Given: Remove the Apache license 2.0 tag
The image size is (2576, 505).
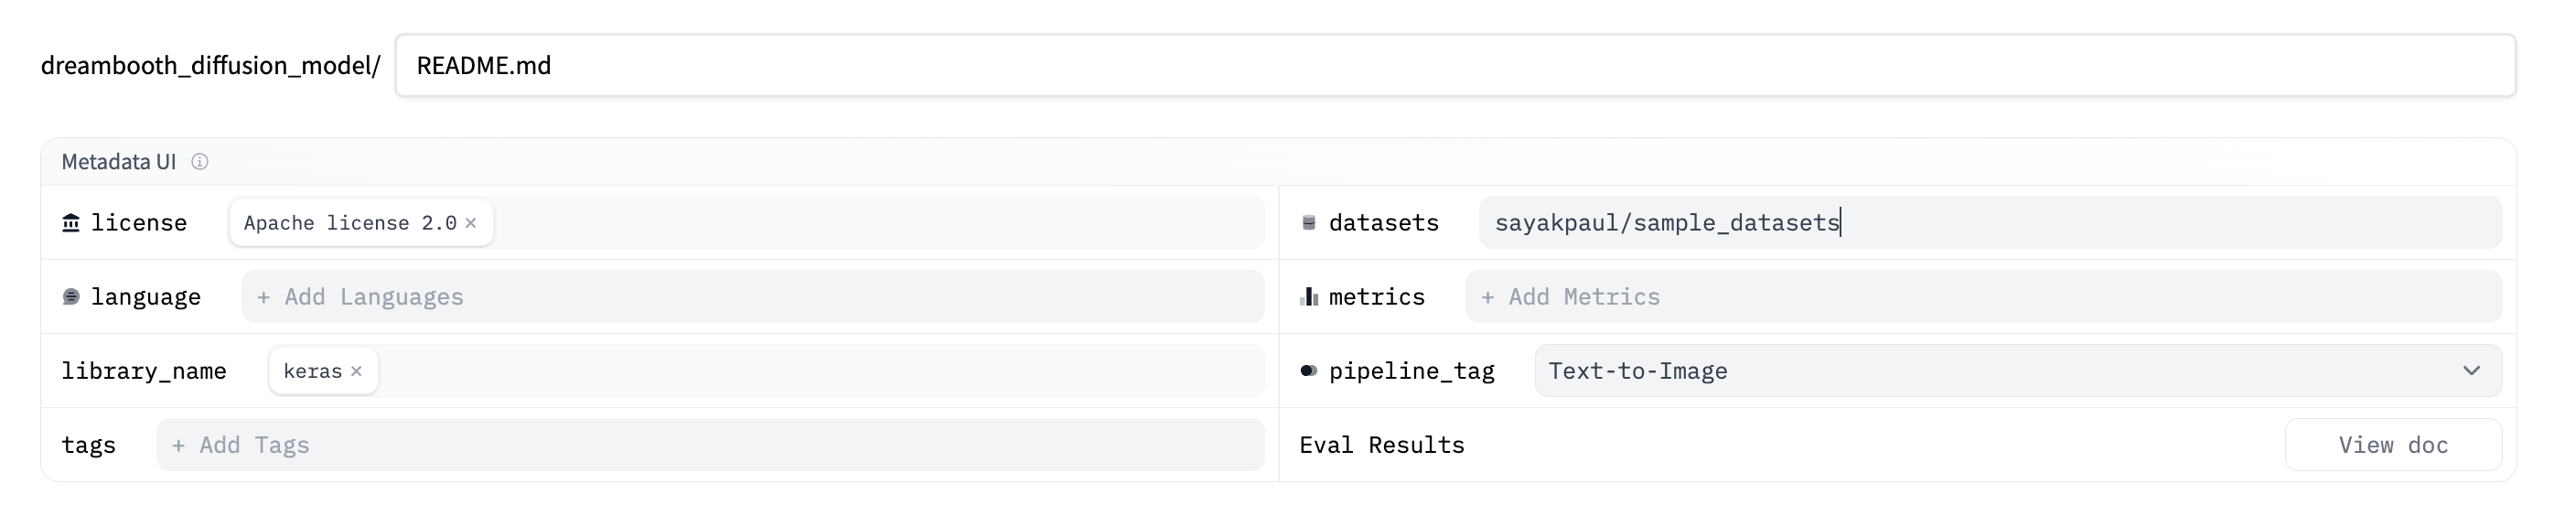Looking at the screenshot, I should click(x=471, y=223).
